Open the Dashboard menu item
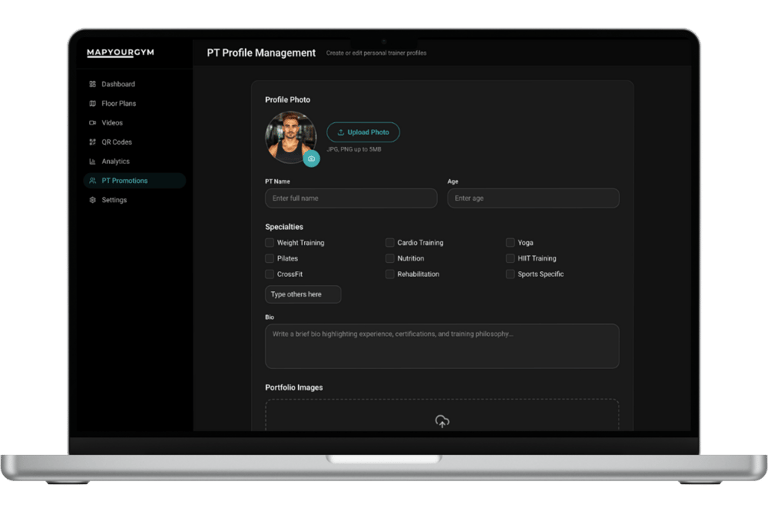Viewport: 768px width, 512px height. [134, 84]
